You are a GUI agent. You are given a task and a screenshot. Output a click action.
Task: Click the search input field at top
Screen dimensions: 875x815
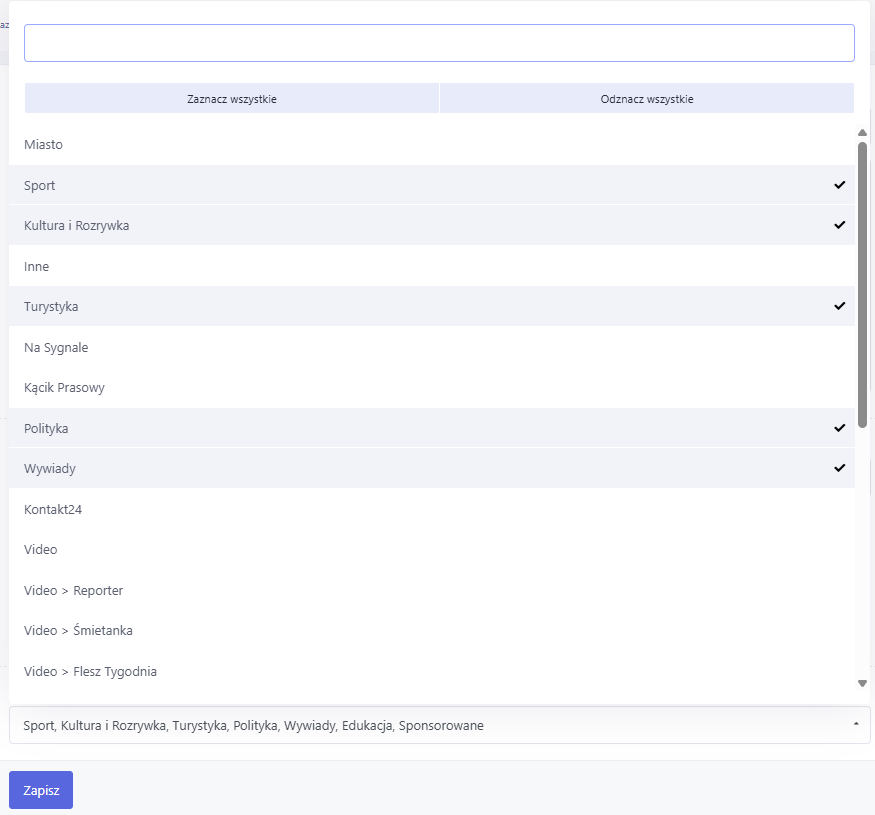439,43
